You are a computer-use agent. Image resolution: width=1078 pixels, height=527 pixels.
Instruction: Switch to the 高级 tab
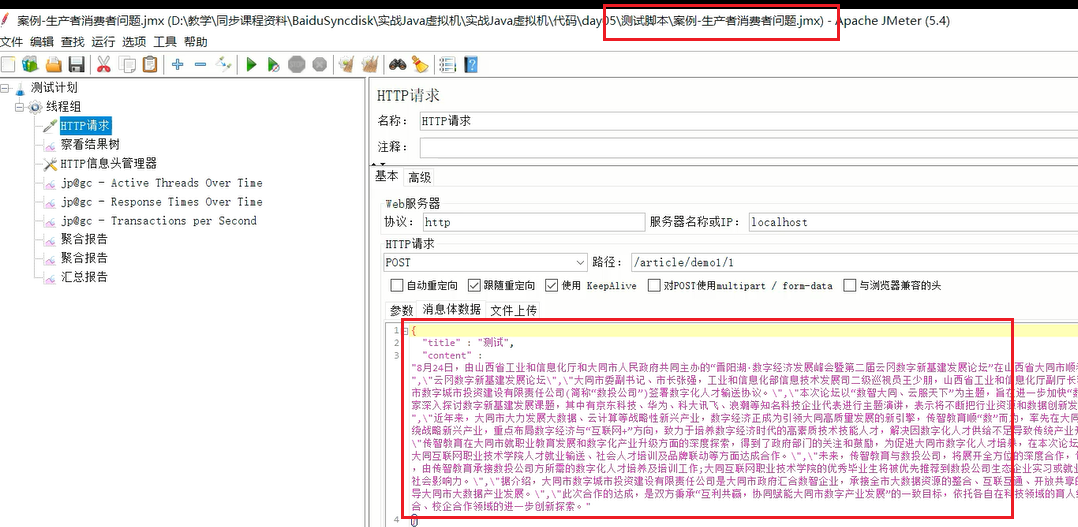pyautogui.click(x=419, y=177)
